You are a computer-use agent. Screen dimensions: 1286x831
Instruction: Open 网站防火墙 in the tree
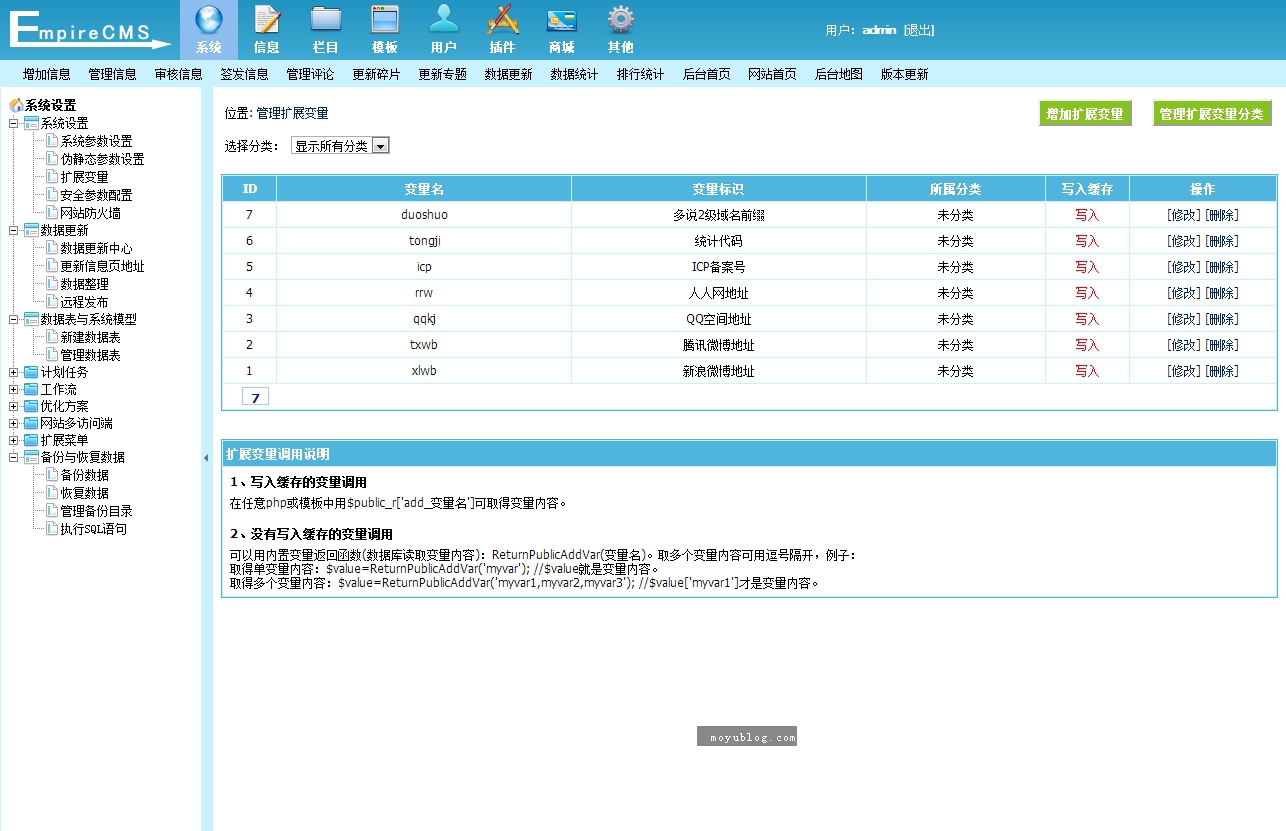(x=90, y=213)
